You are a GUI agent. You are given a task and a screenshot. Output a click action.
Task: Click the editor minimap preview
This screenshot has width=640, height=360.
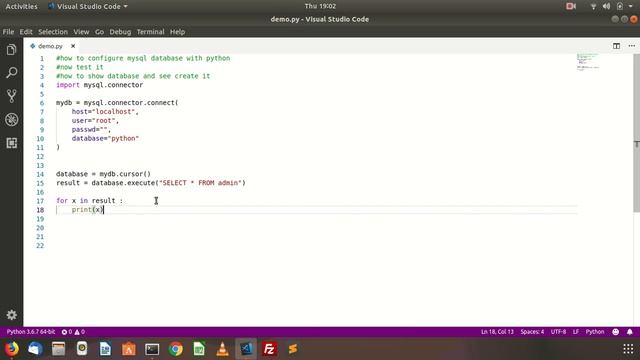click(588, 62)
